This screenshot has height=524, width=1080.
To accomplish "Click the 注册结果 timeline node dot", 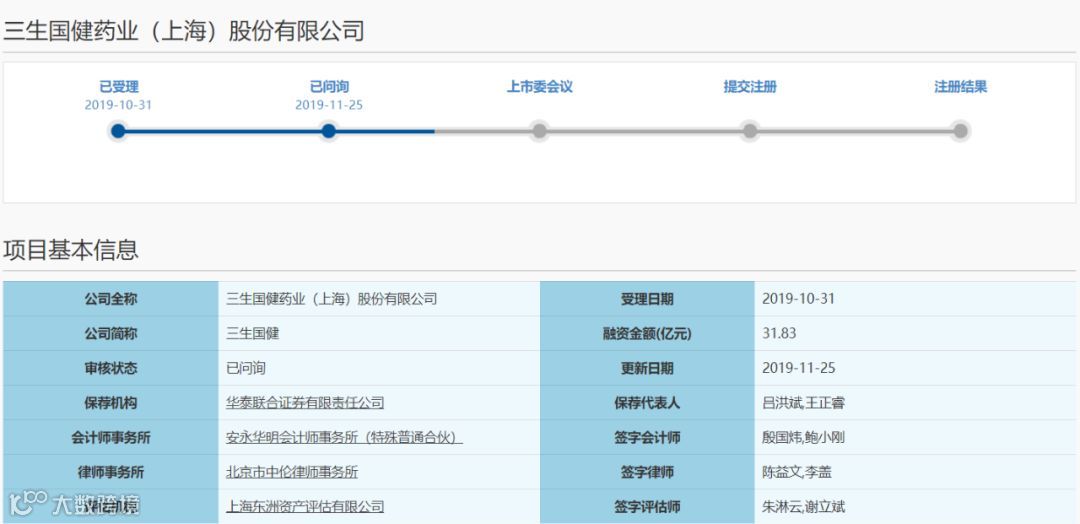I will (x=960, y=131).
